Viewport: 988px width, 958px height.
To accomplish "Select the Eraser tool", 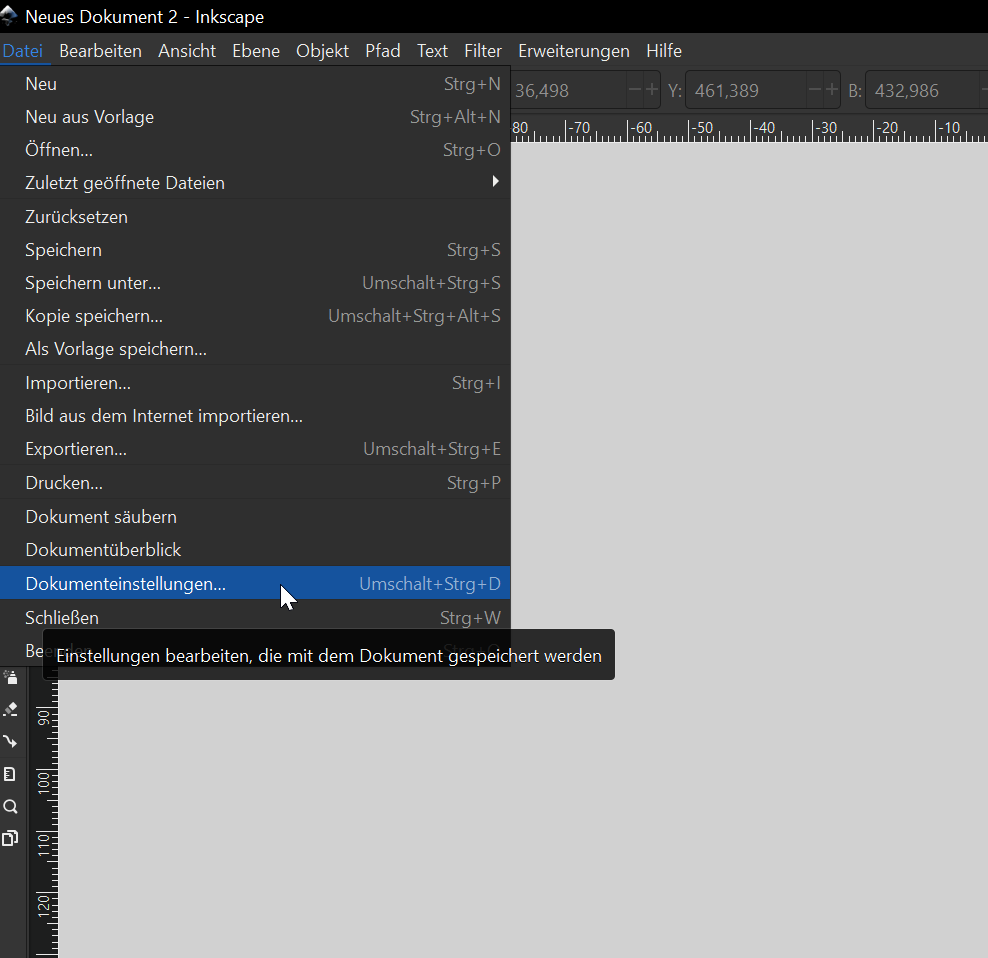I will (10, 710).
